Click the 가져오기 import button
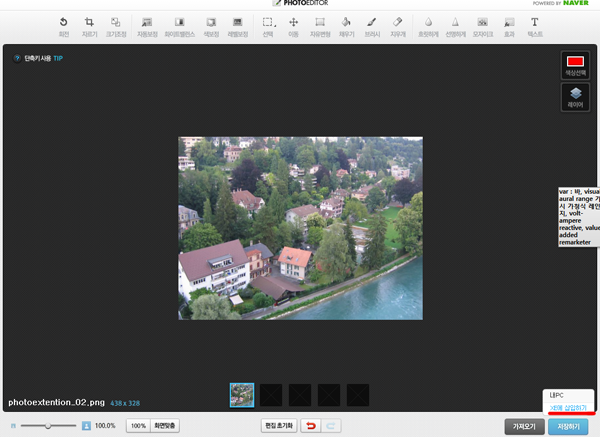Viewport: 600px width, 437px height. (524, 426)
